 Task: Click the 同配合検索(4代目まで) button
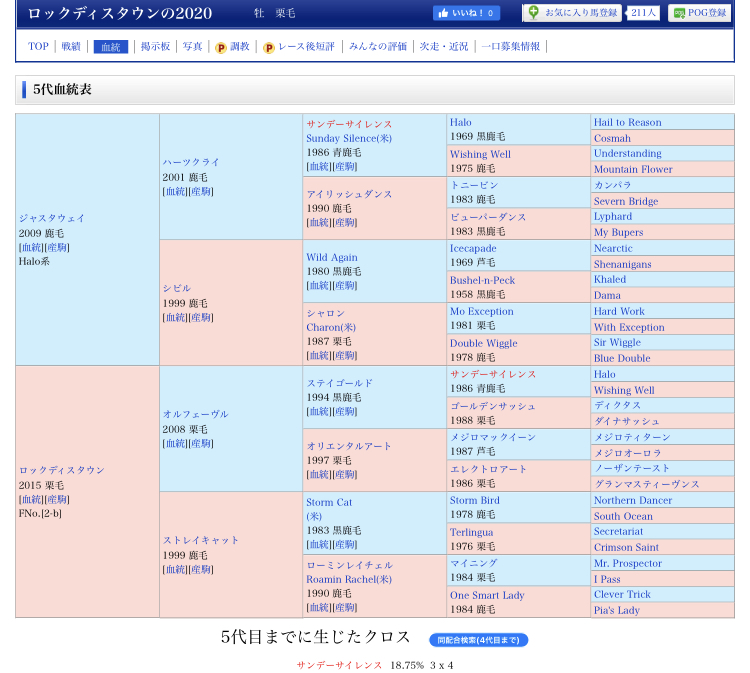(478, 640)
